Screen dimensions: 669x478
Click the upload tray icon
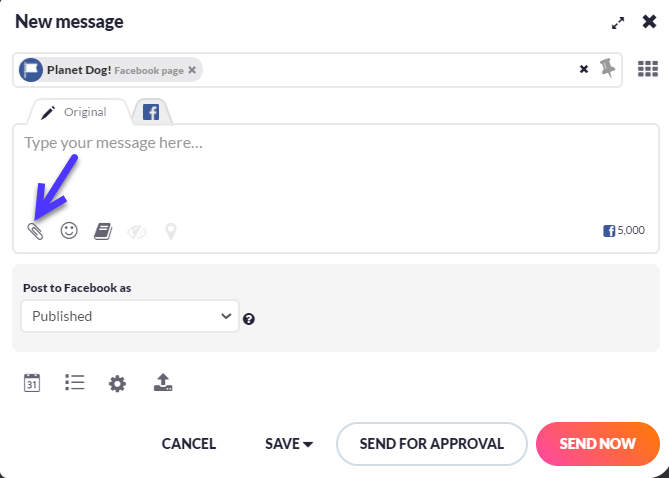163,382
